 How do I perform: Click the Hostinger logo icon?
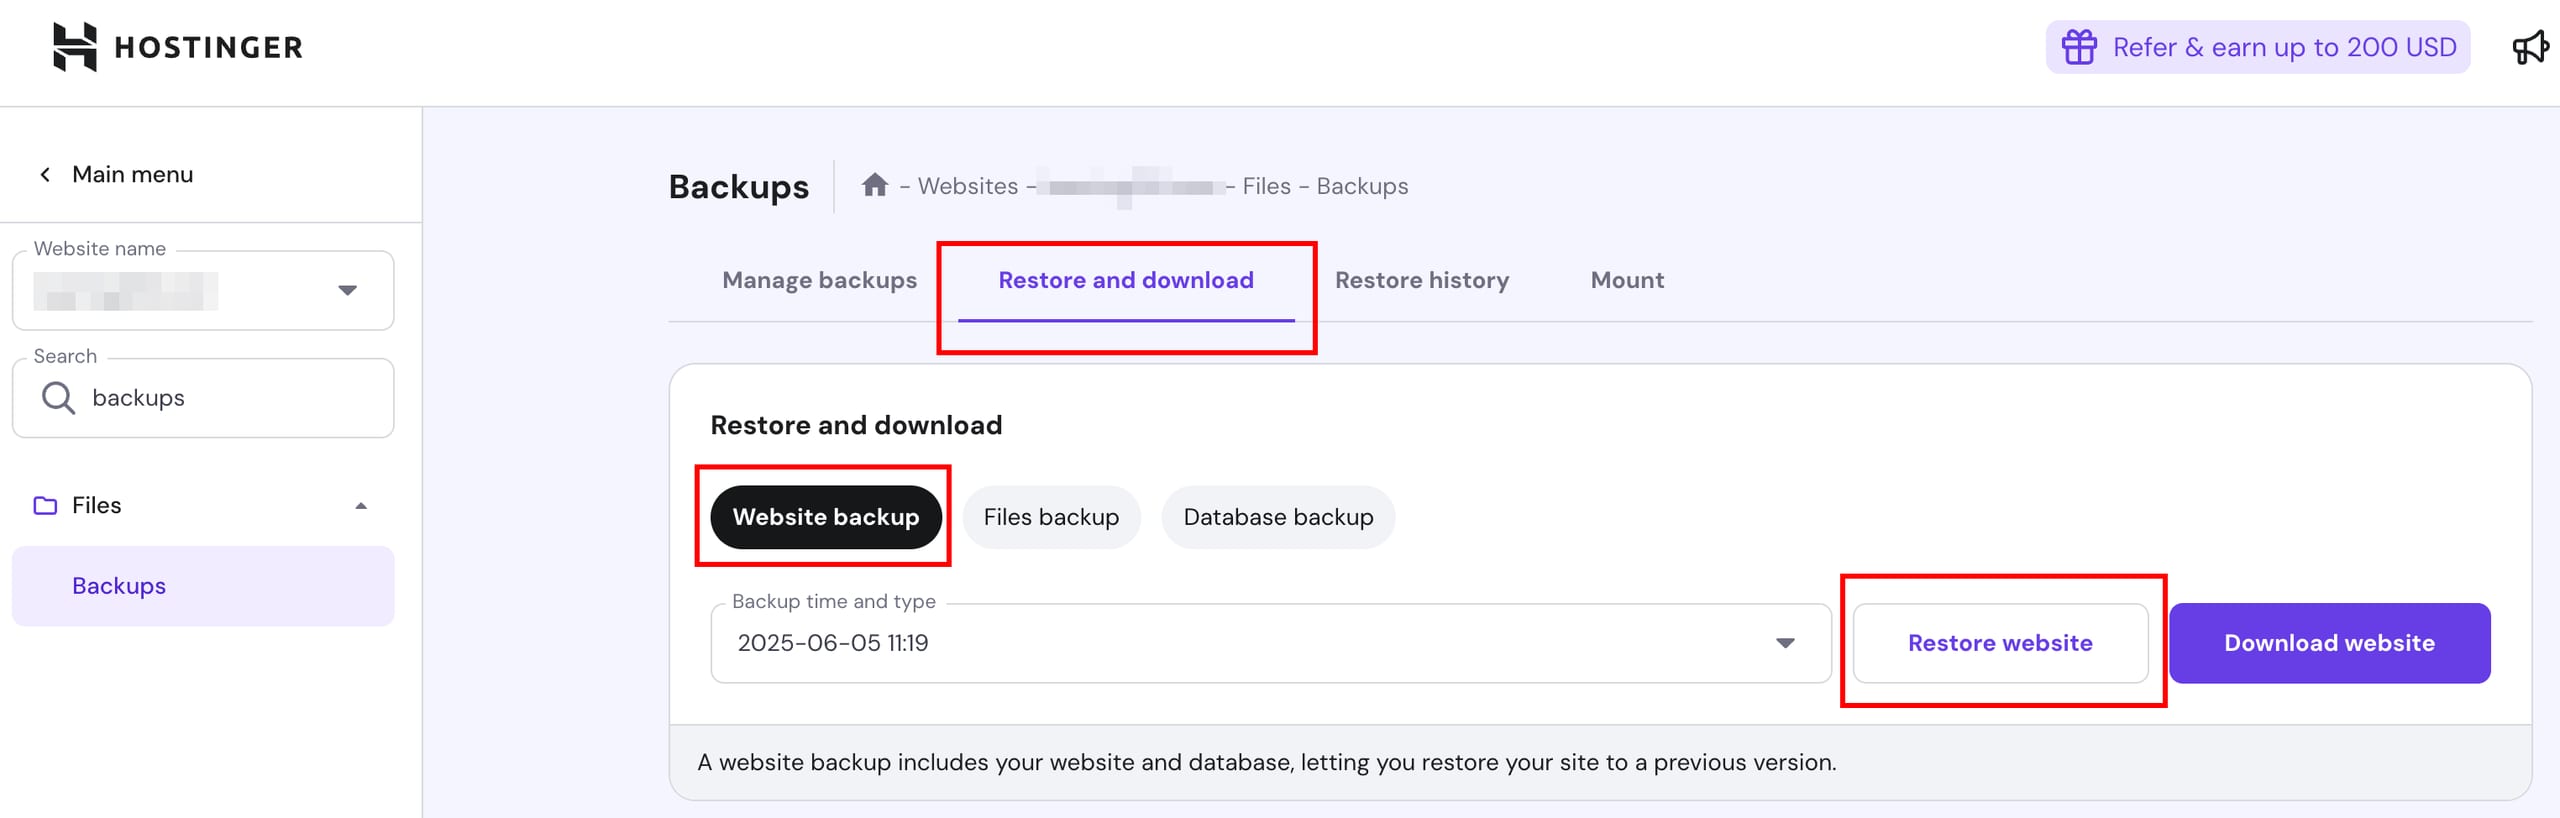point(75,47)
